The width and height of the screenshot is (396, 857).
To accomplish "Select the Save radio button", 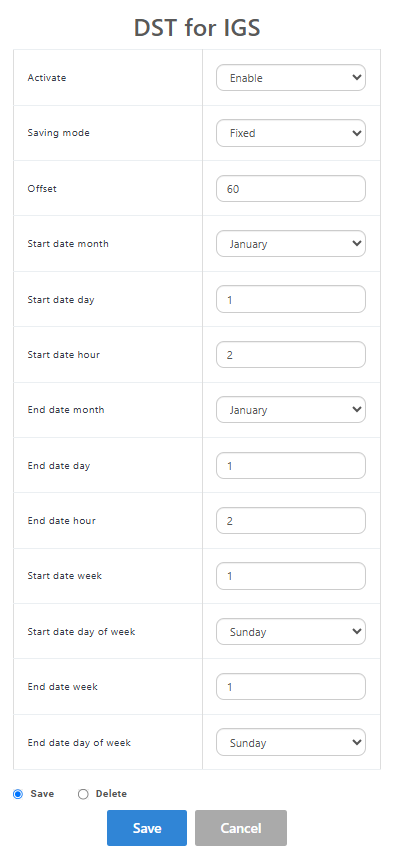I will [x=18, y=794].
